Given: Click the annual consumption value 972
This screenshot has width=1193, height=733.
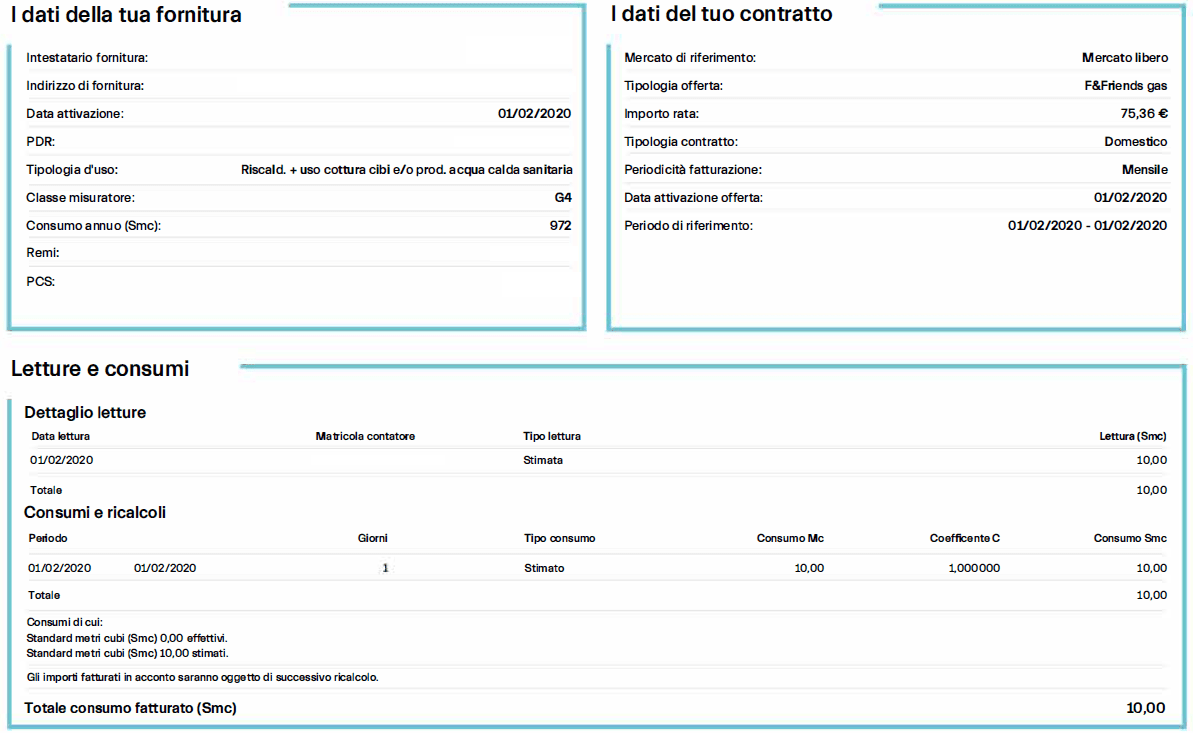Looking at the screenshot, I should tap(560, 226).
